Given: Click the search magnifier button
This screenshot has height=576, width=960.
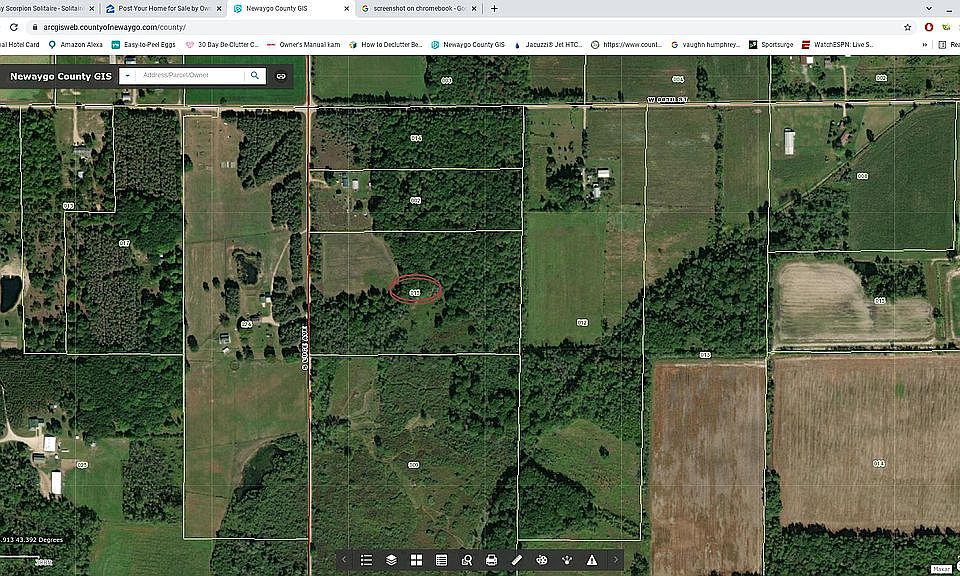Looking at the screenshot, I should tap(255, 75).
